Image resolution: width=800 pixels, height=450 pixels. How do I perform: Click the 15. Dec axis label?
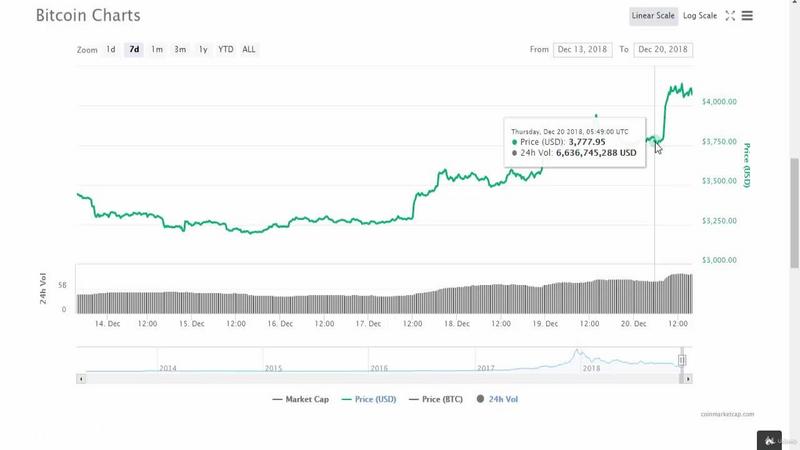[191, 323]
